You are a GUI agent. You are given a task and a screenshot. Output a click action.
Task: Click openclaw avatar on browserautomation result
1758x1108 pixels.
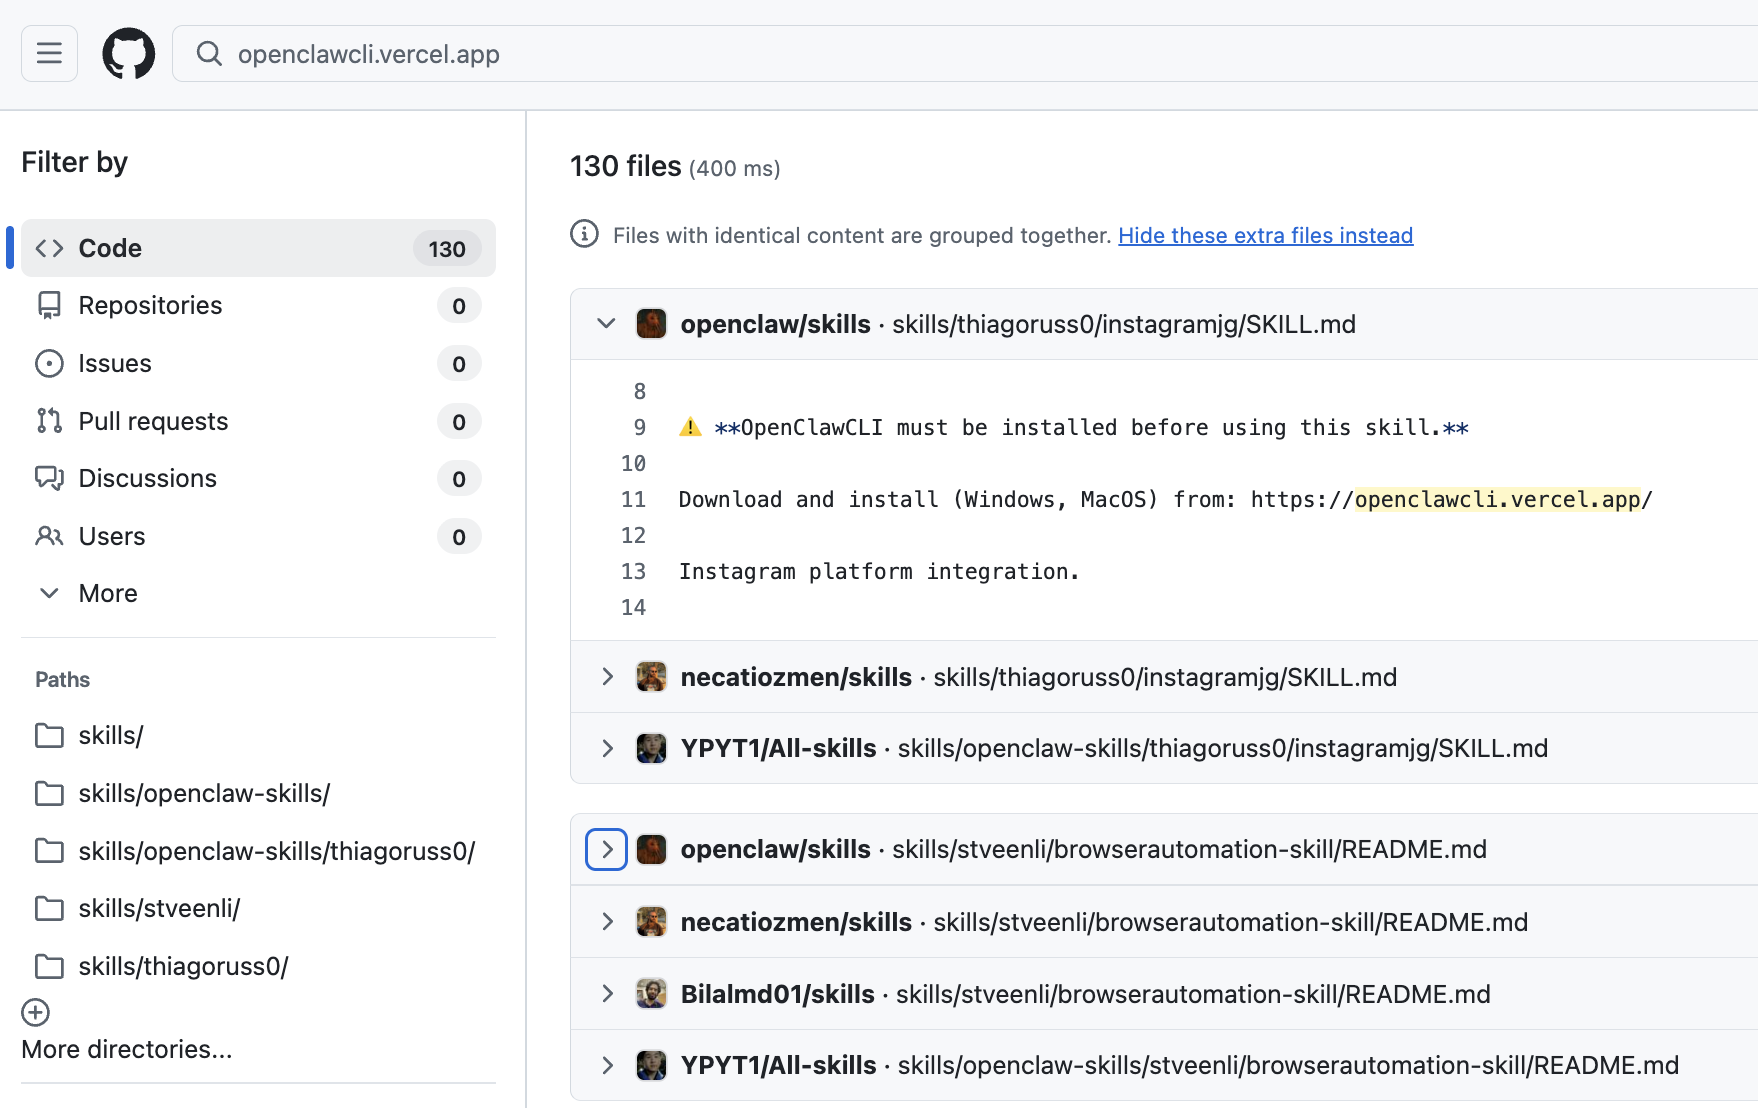coord(652,849)
